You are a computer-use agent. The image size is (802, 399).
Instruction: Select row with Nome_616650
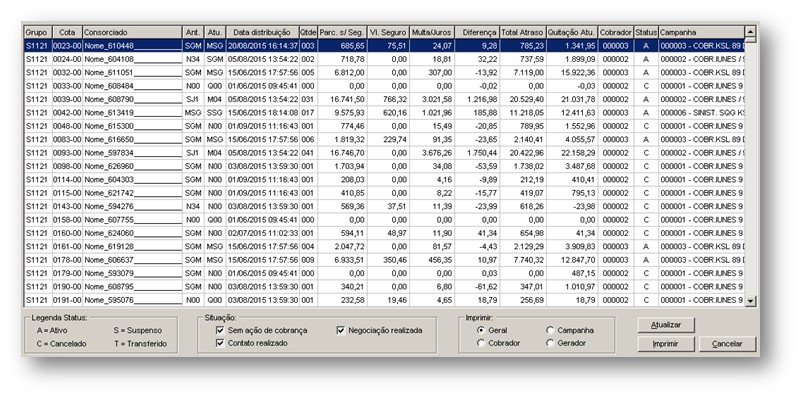[x=384, y=139]
